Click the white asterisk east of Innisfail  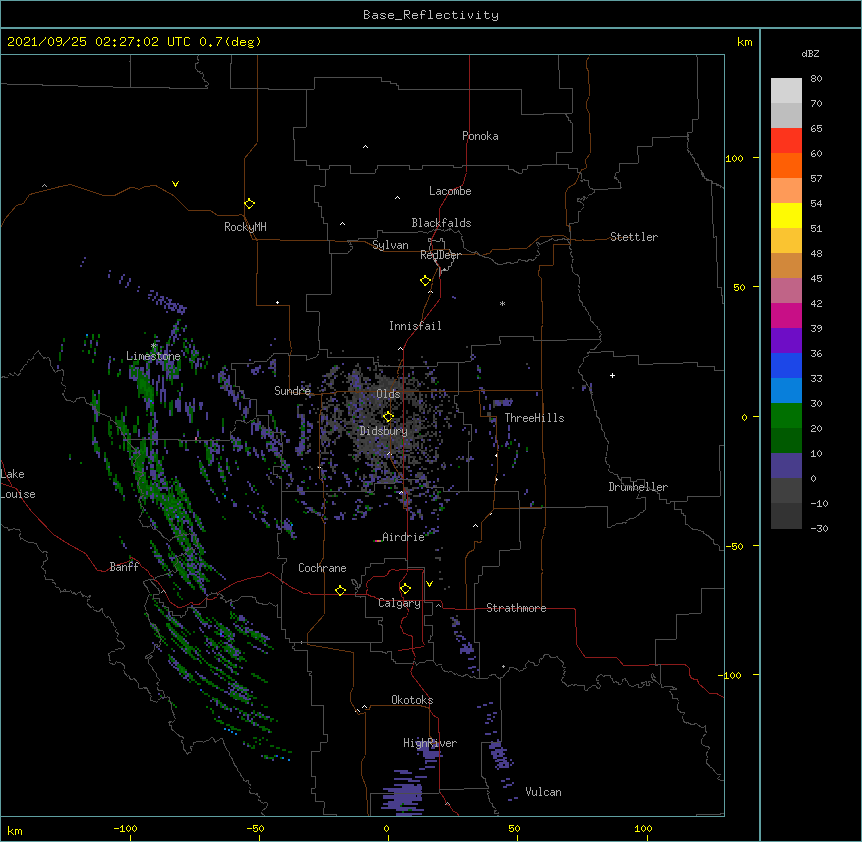(x=502, y=303)
